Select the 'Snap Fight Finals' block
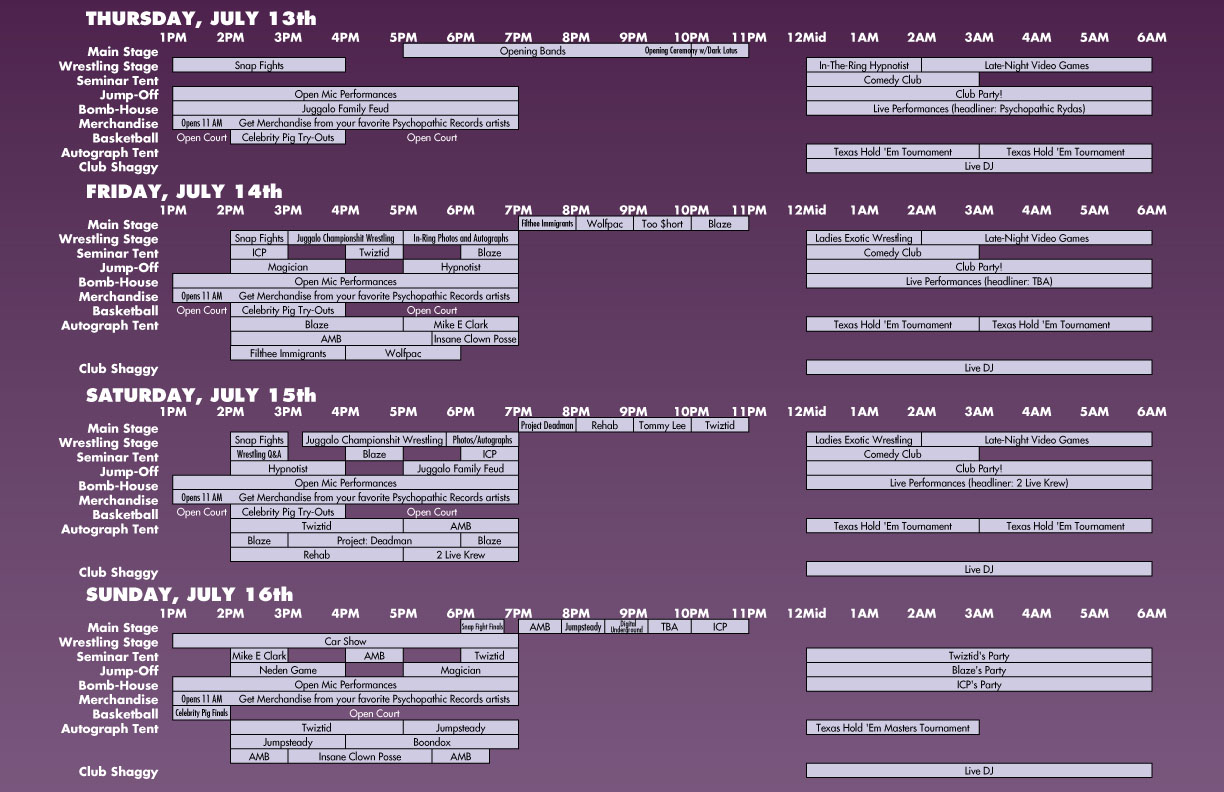Viewport: 1224px width, 792px height. tap(482, 627)
